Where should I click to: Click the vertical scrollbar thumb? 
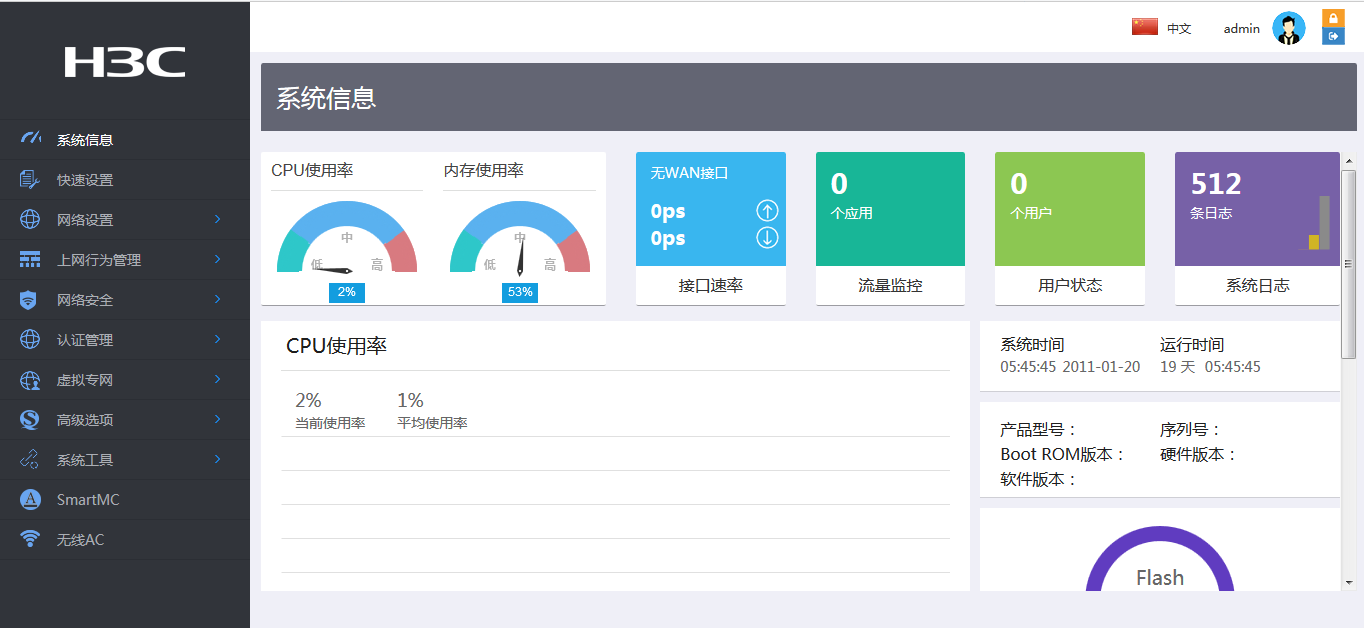[x=1348, y=264]
